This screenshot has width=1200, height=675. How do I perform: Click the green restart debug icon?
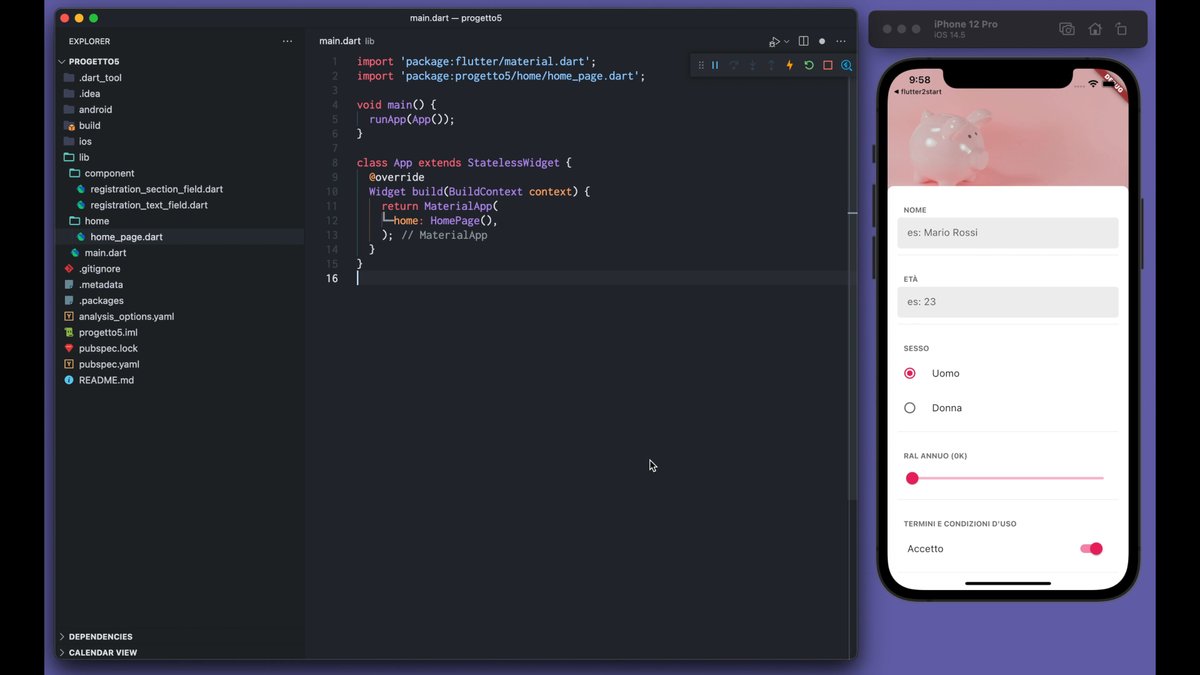pos(809,65)
